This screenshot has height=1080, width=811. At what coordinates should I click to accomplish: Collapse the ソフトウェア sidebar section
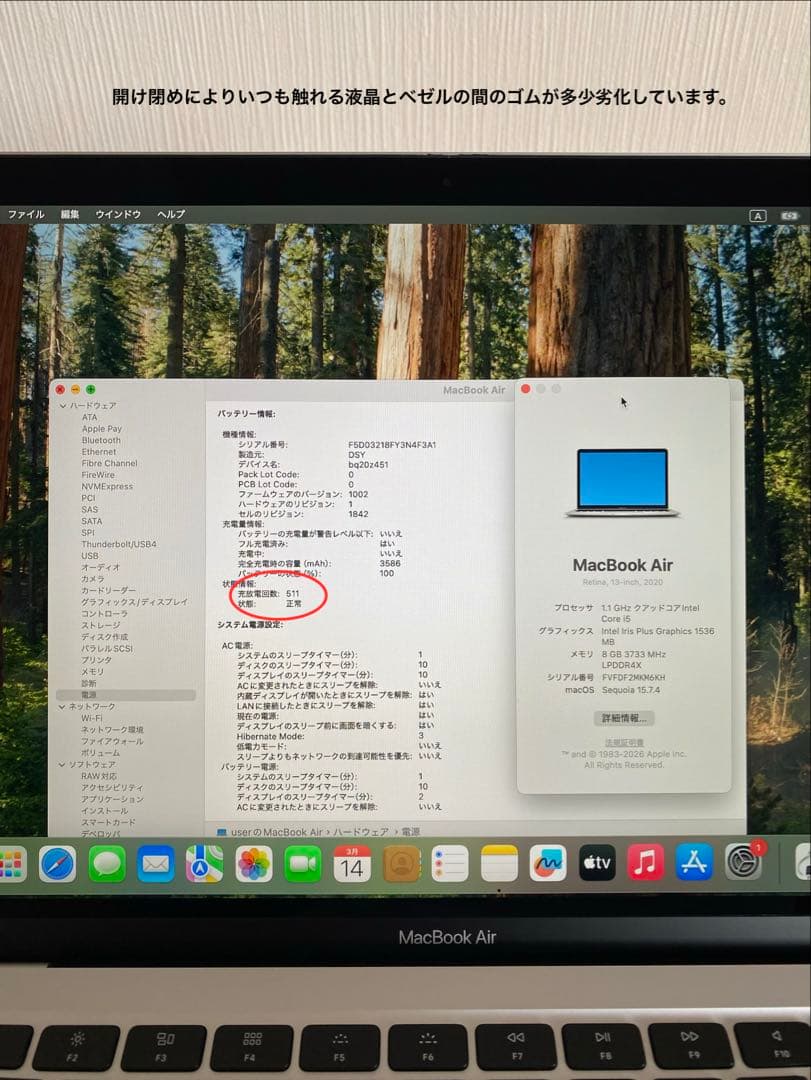tap(60, 764)
